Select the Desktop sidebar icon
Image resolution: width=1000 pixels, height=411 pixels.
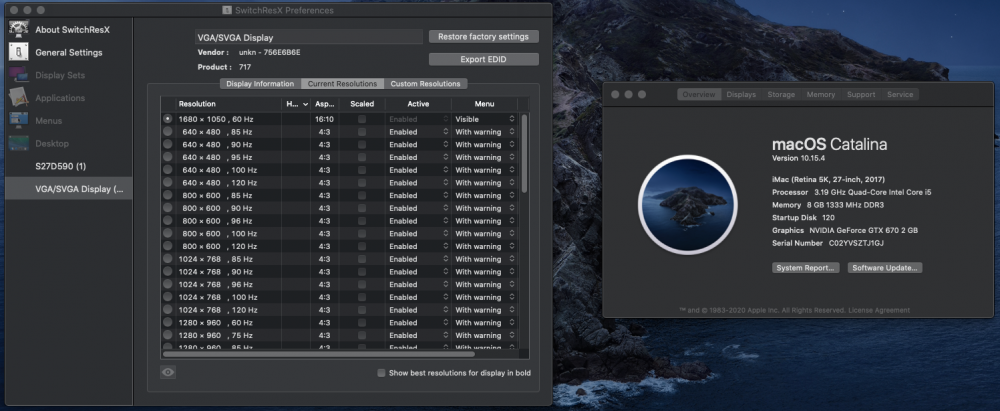[x=18, y=144]
